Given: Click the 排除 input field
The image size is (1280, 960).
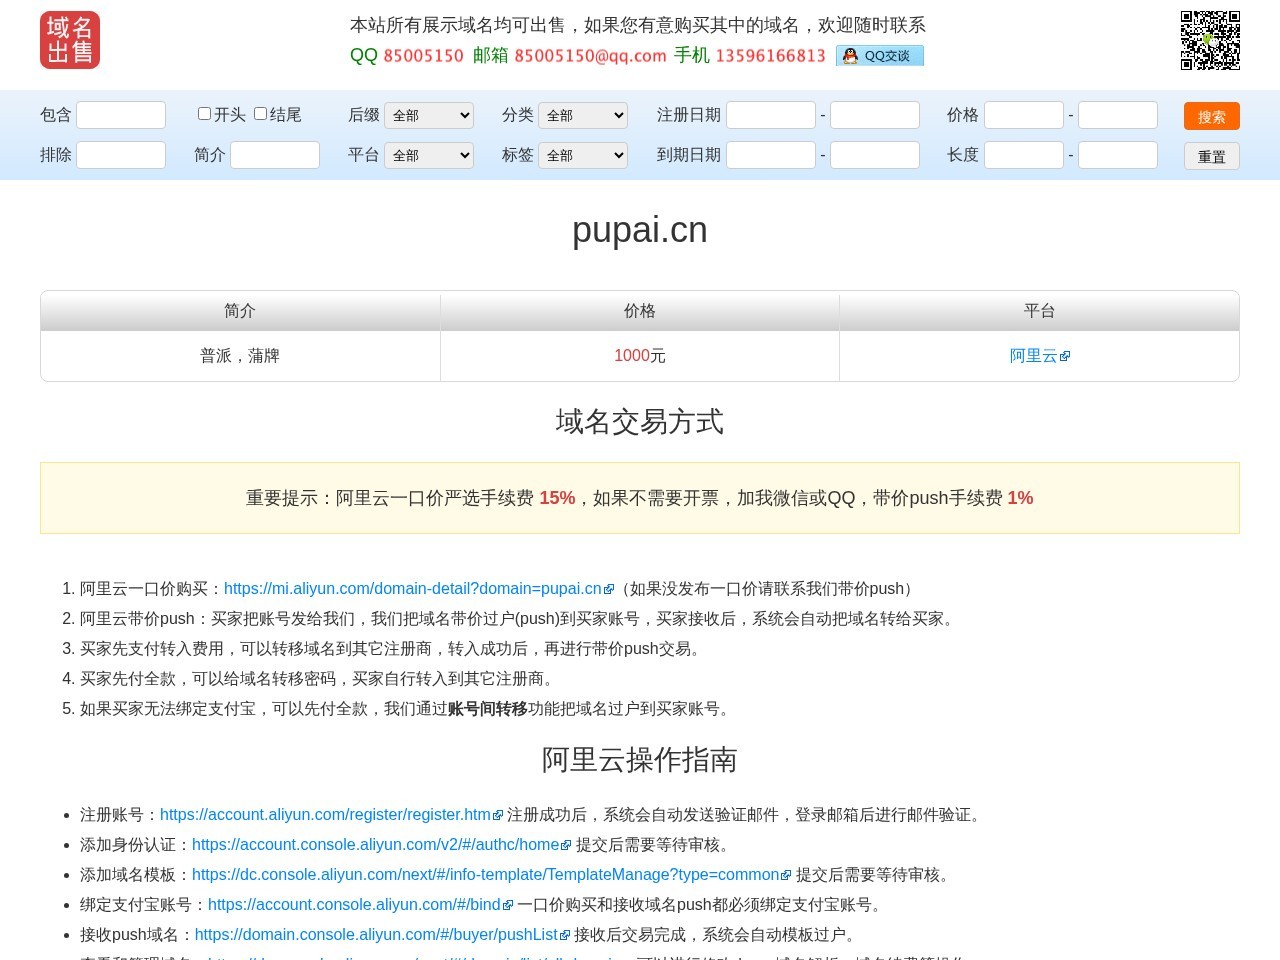Looking at the screenshot, I should [x=121, y=155].
